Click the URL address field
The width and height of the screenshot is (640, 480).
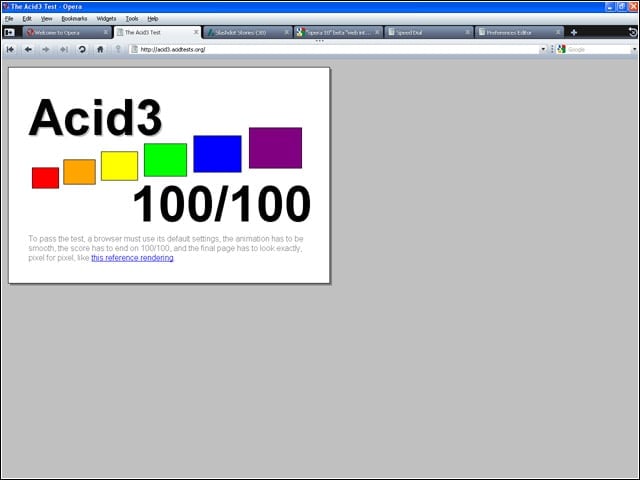coord(338,49)
